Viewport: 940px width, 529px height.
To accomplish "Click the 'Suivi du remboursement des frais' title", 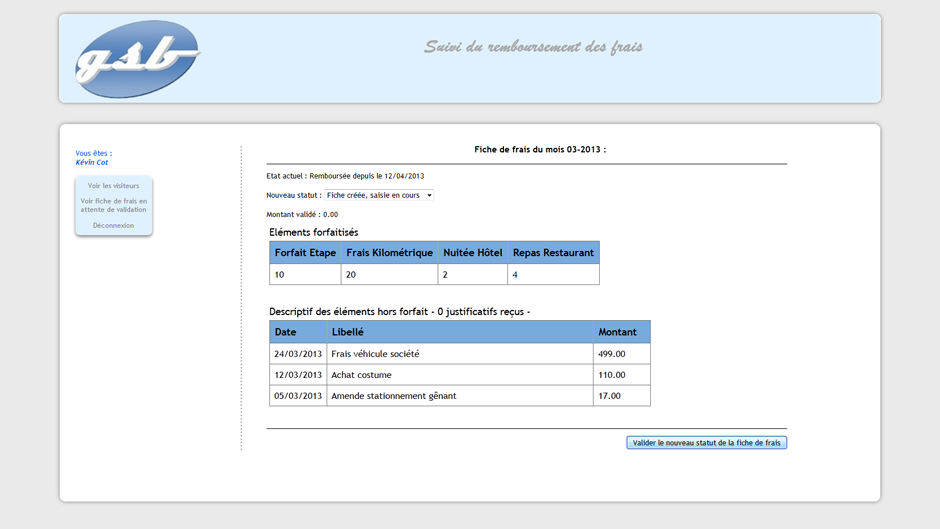I will [533, 47].
